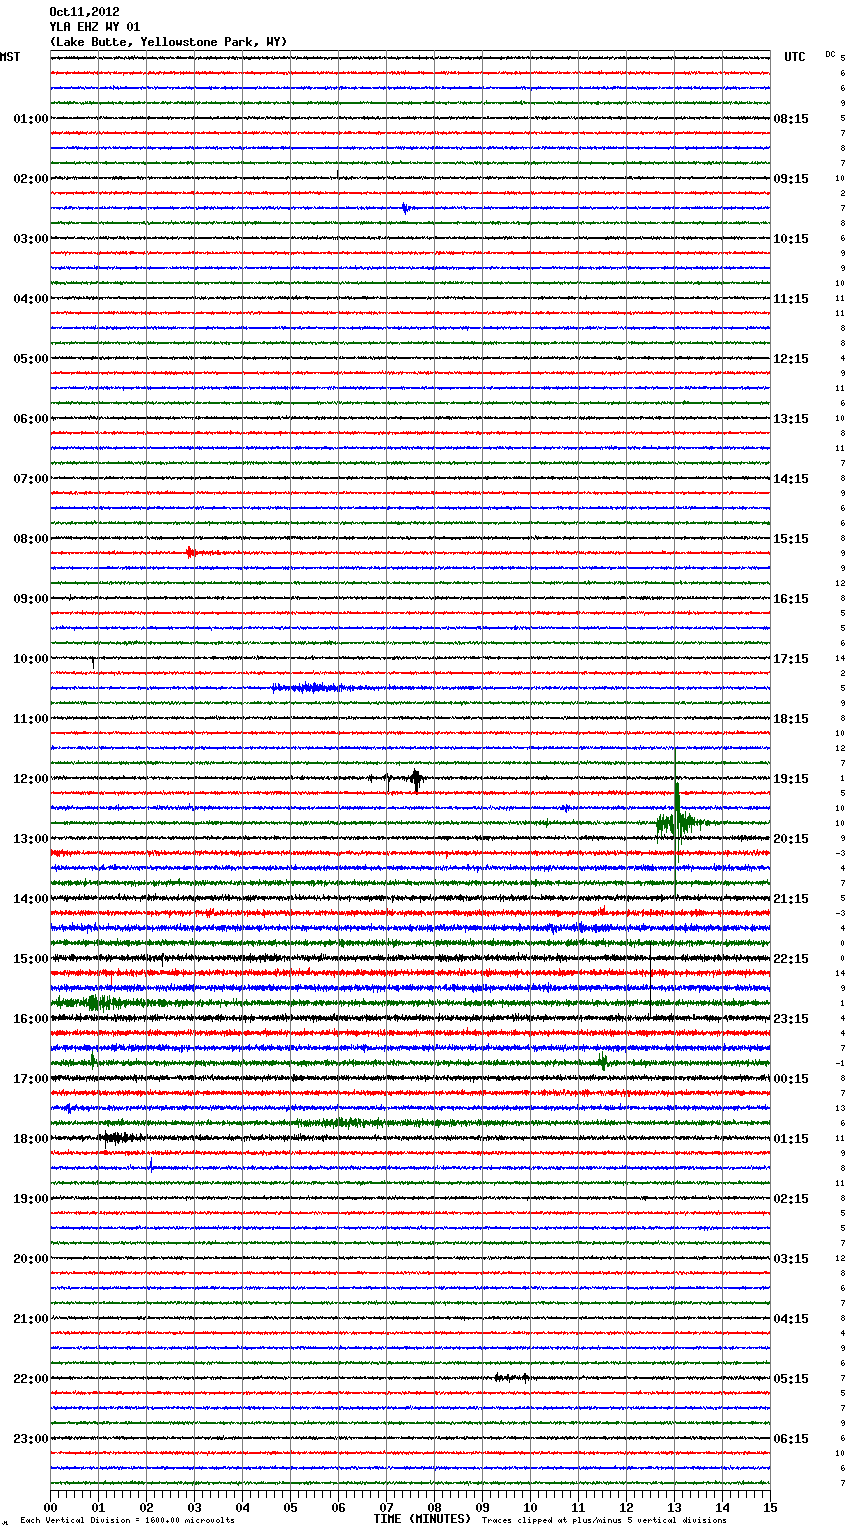Screen dimensions: 850x1534
Task: Click the green noisy burst on the 15:45 trace
Action: pos(96,1002)
